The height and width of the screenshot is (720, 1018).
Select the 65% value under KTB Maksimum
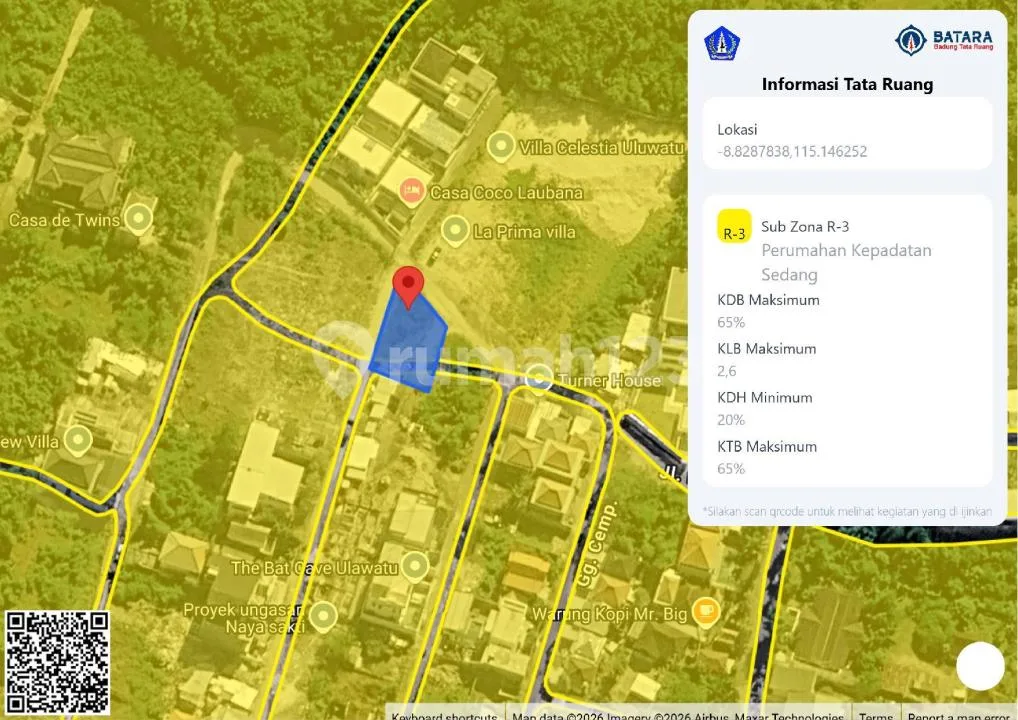coord(731,469)
